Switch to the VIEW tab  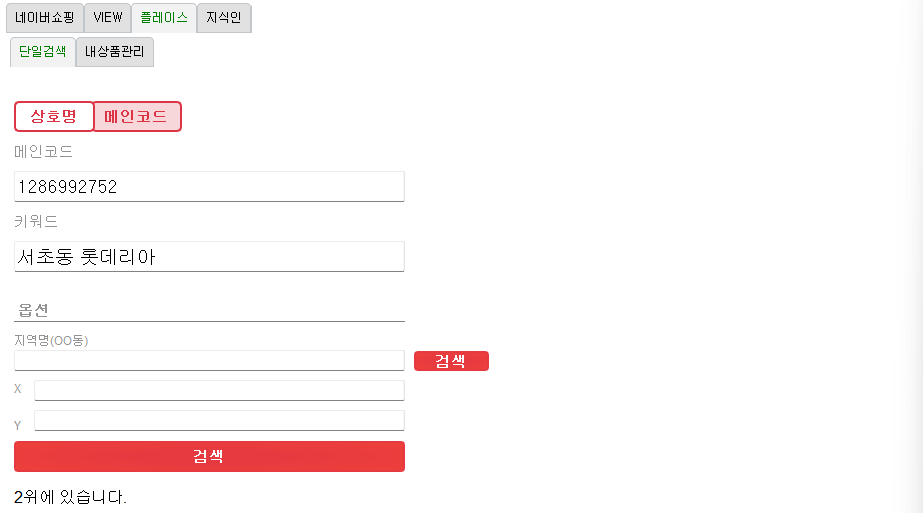(108, 18)
